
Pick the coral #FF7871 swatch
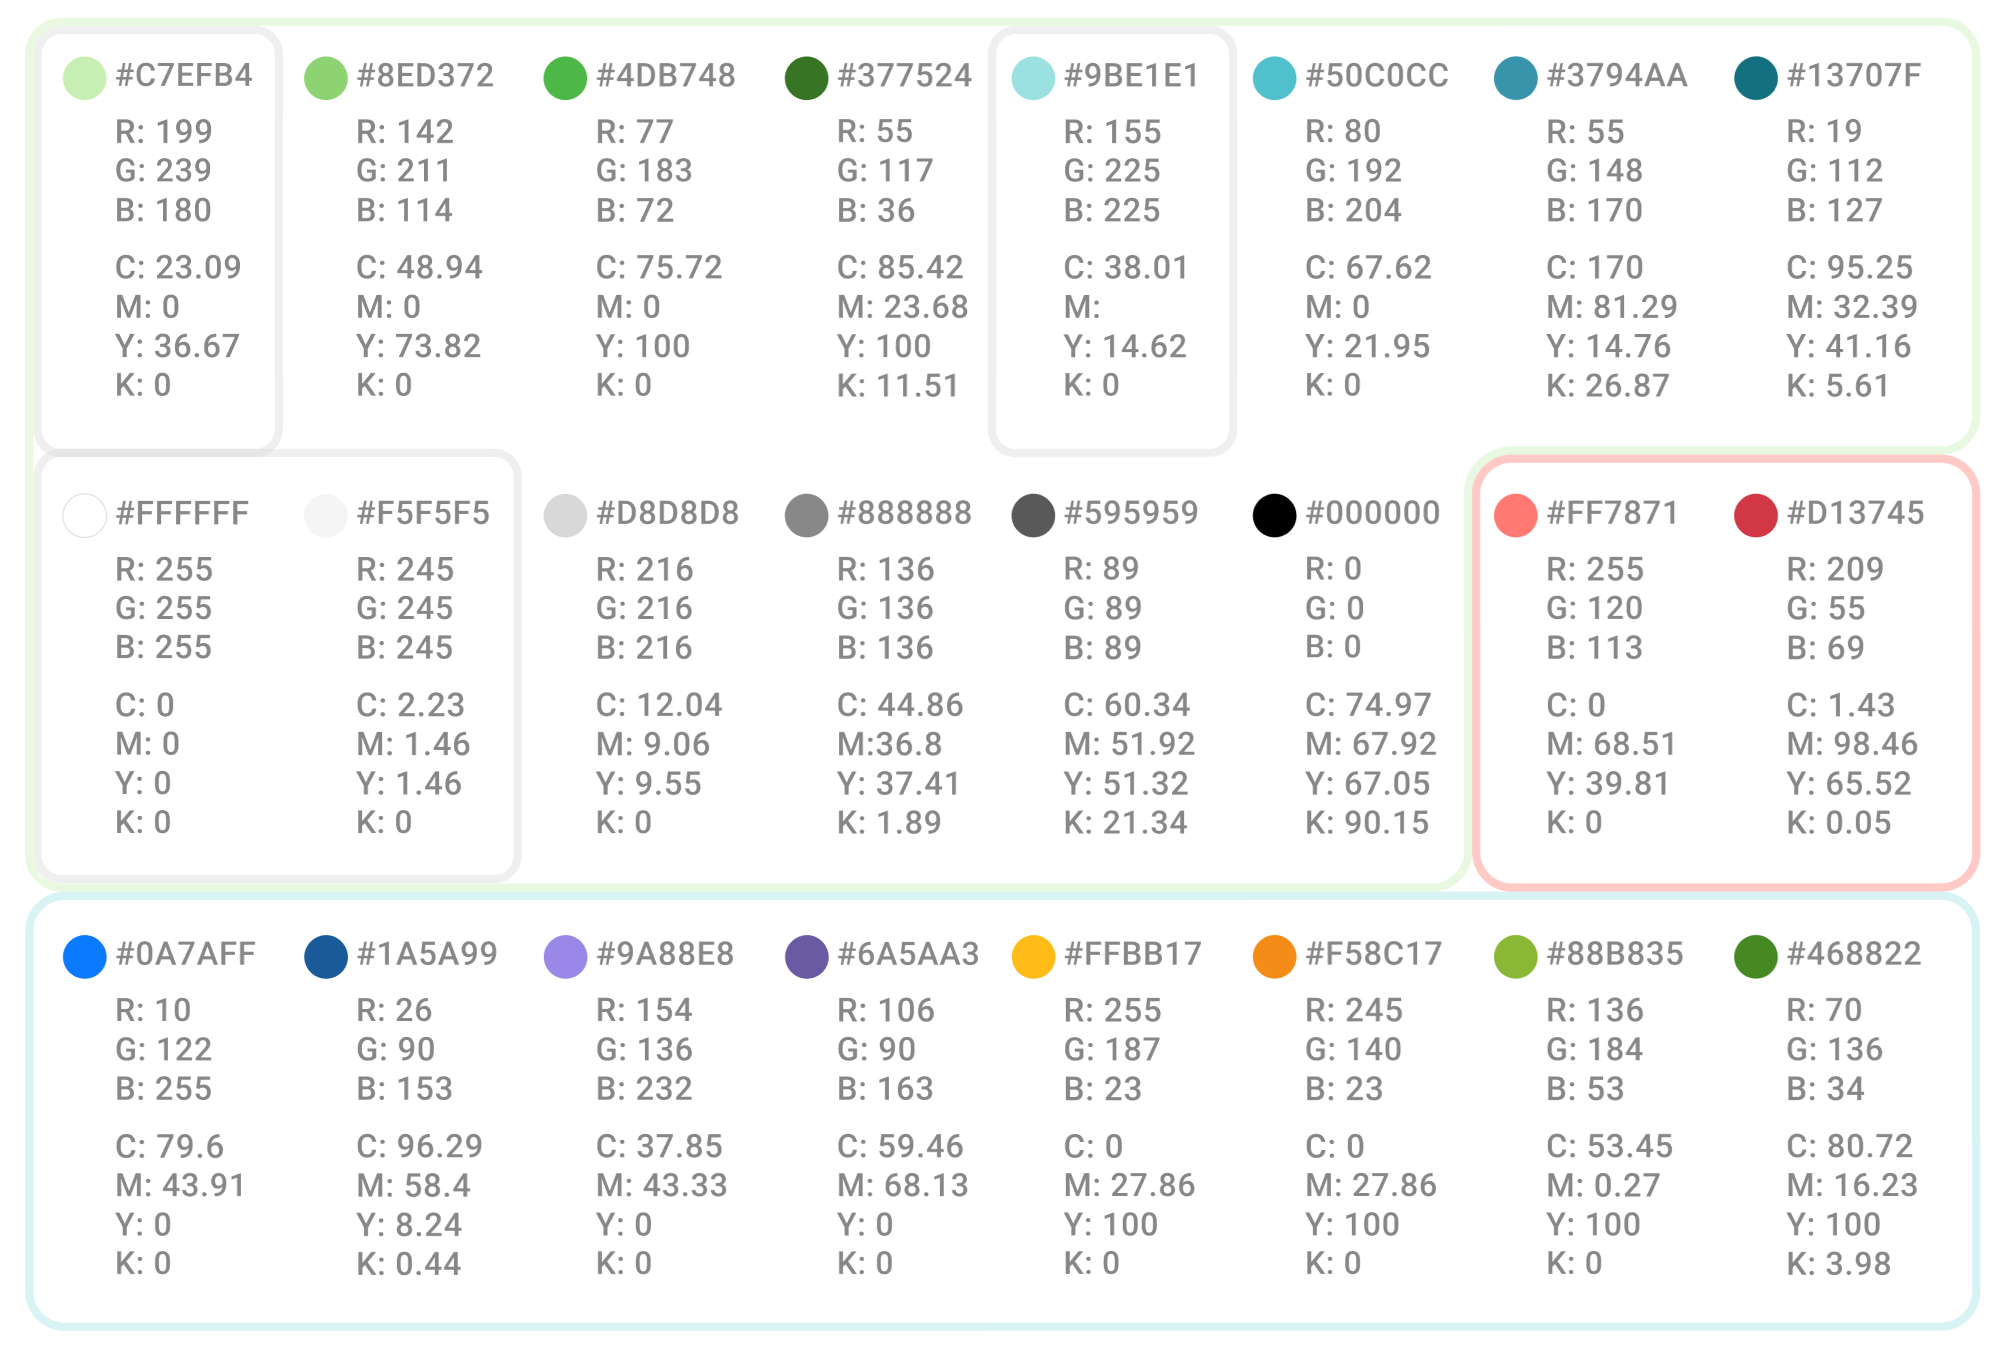click(x=1515, y=516)
